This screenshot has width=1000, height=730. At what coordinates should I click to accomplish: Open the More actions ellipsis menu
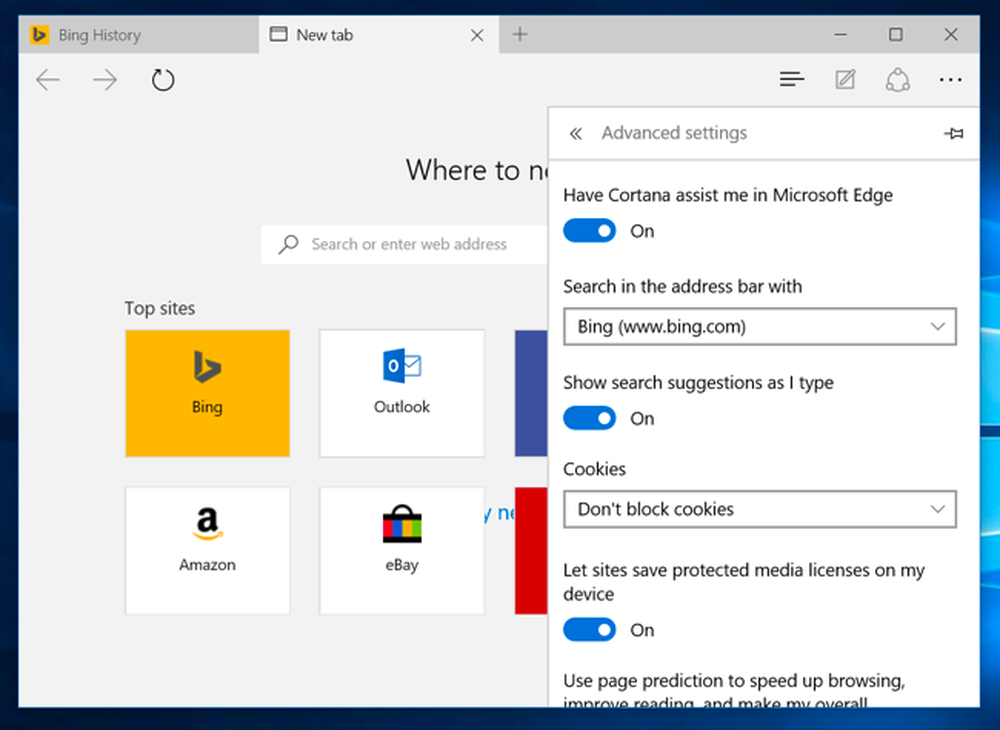tap(950, 80)
